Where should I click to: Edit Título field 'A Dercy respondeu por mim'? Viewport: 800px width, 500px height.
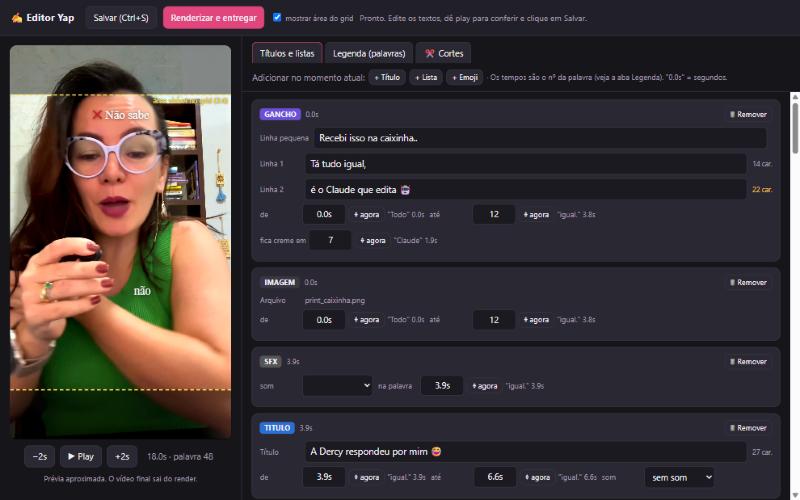[x=526, y=452]
